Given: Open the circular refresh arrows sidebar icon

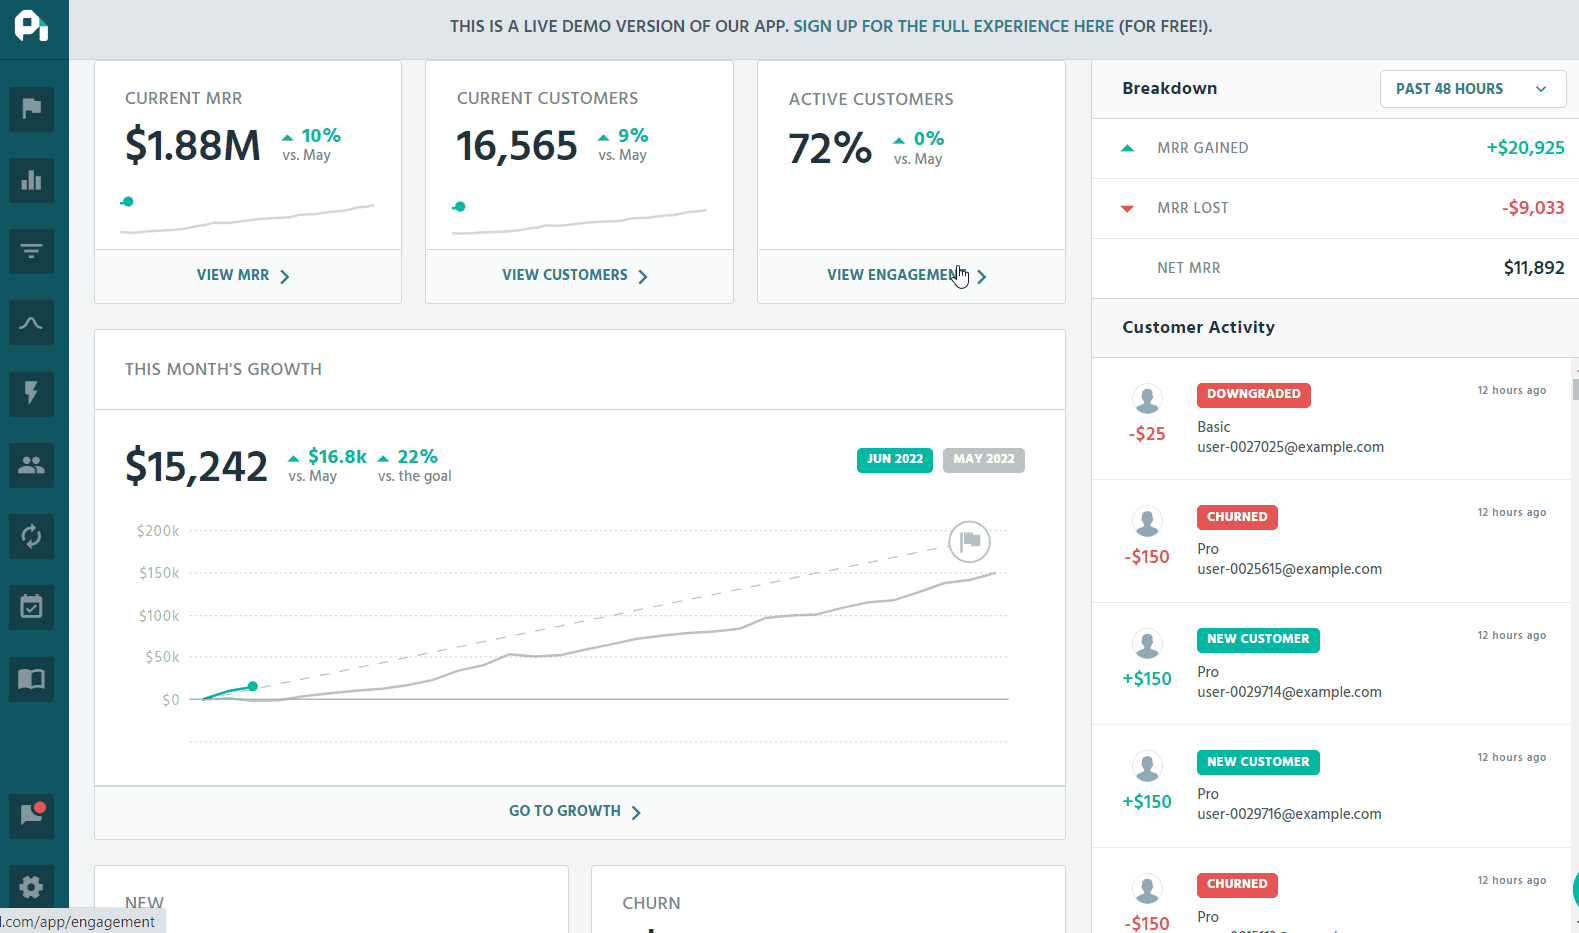Looking at the screenshot, I should (x=31, y=536).
